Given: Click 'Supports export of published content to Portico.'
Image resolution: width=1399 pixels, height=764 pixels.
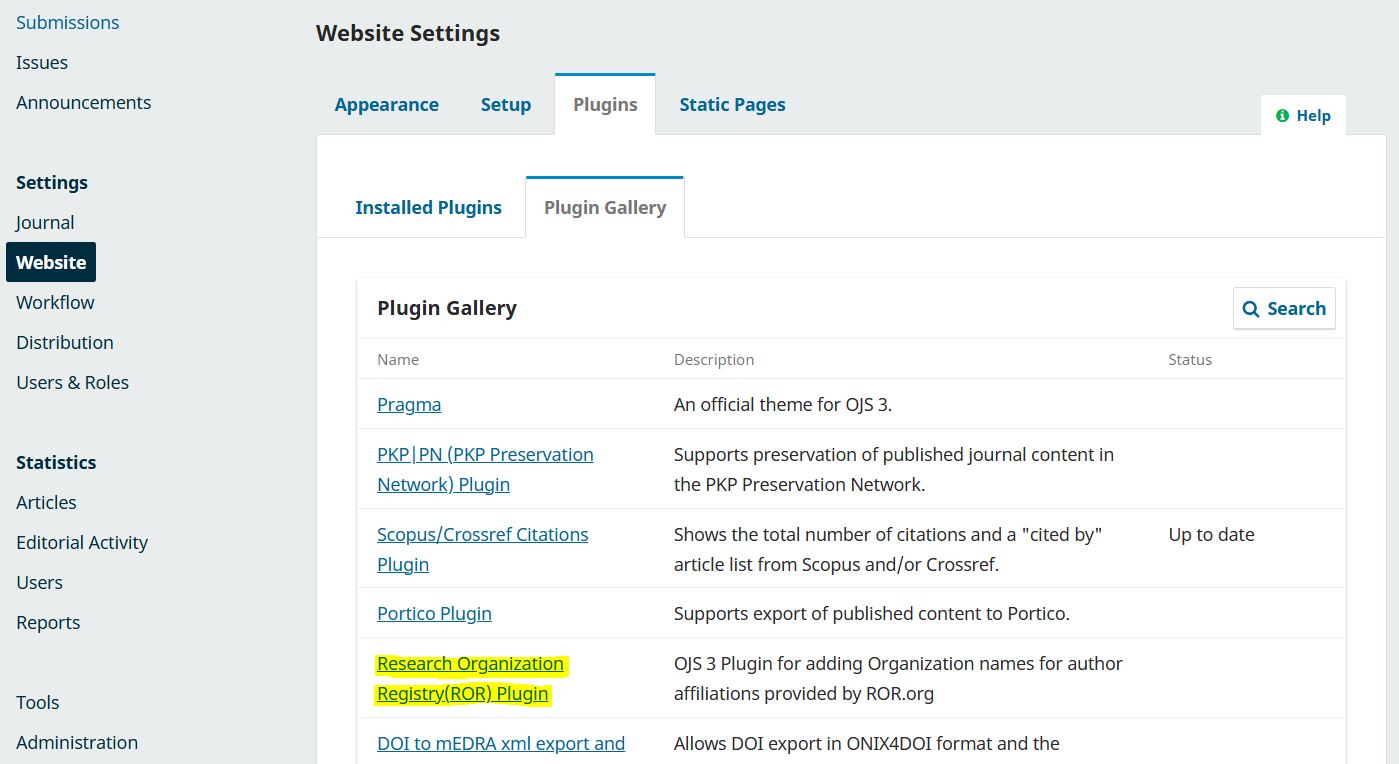Looking at the screenshot, I should (871, 613).
